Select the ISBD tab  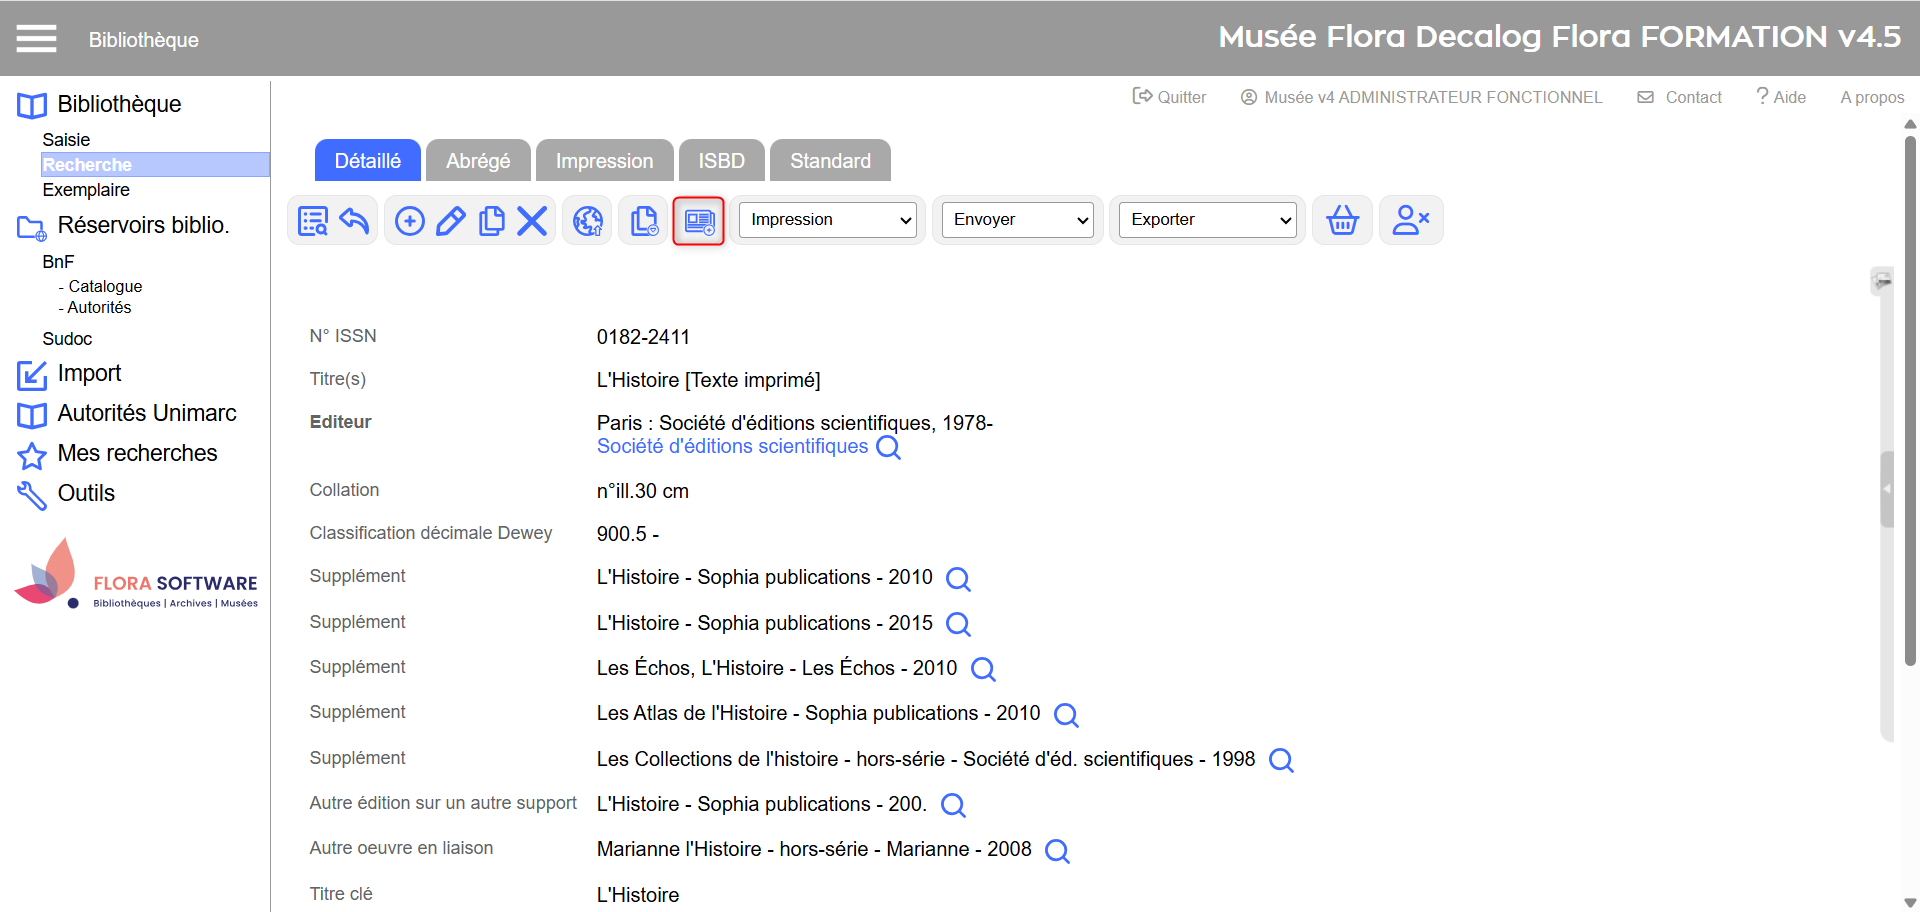721,161
